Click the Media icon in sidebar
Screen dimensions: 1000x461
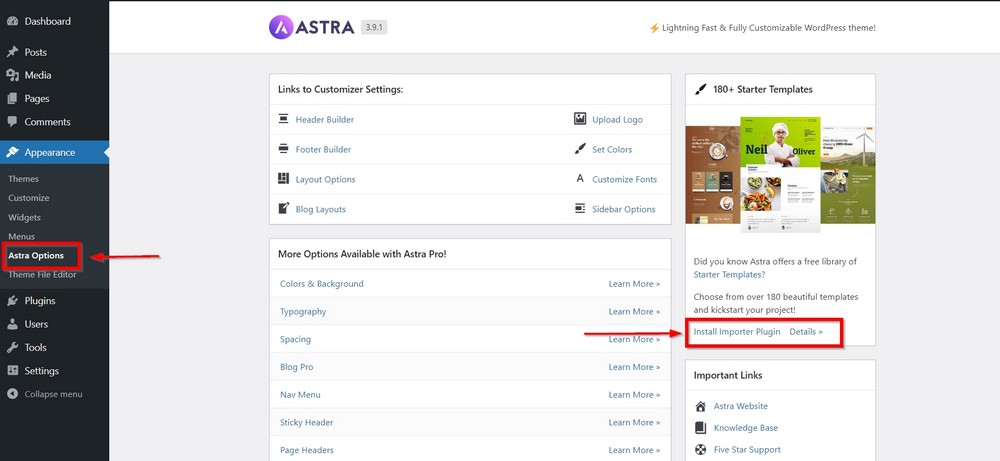click(12, 75)
